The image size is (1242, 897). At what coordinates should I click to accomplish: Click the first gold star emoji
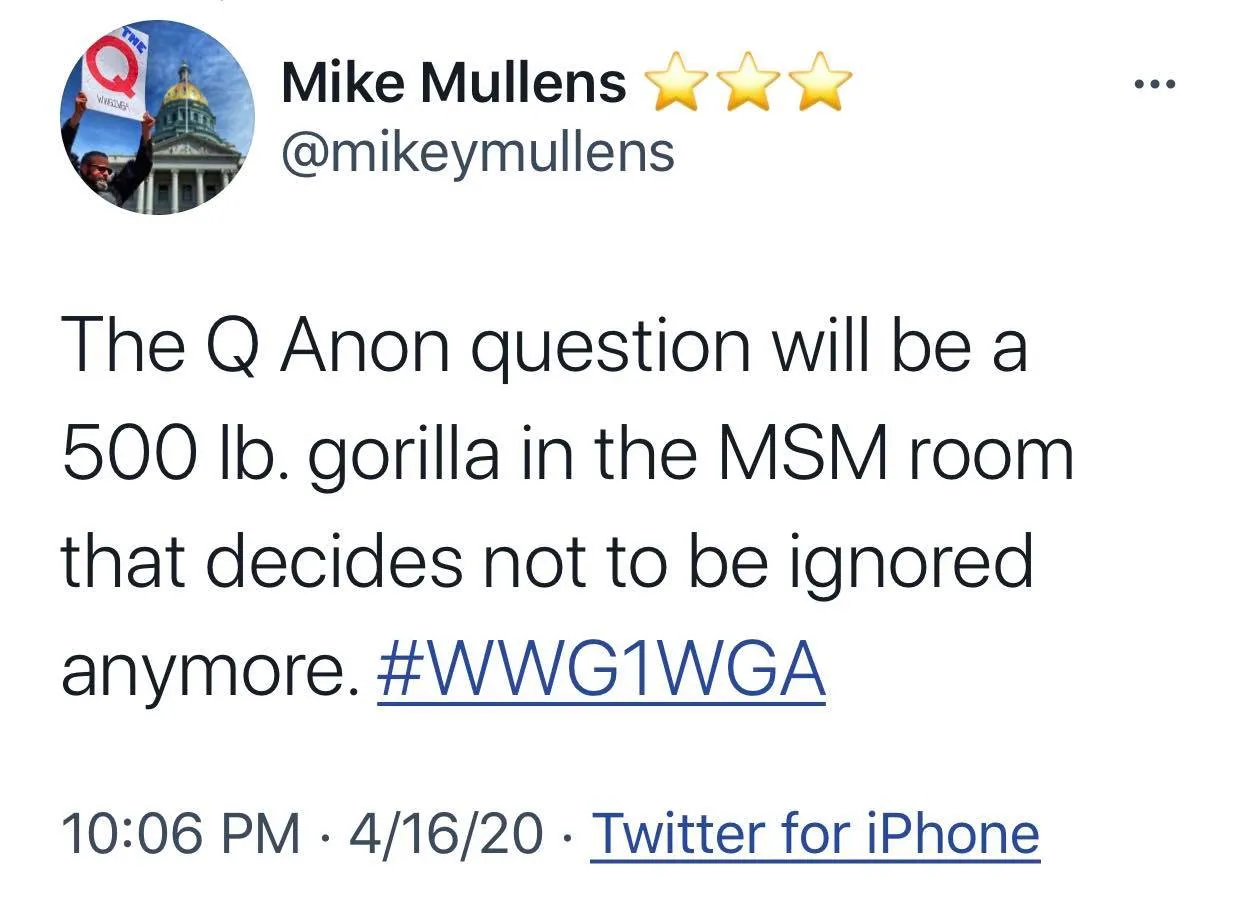pos(676,84)
